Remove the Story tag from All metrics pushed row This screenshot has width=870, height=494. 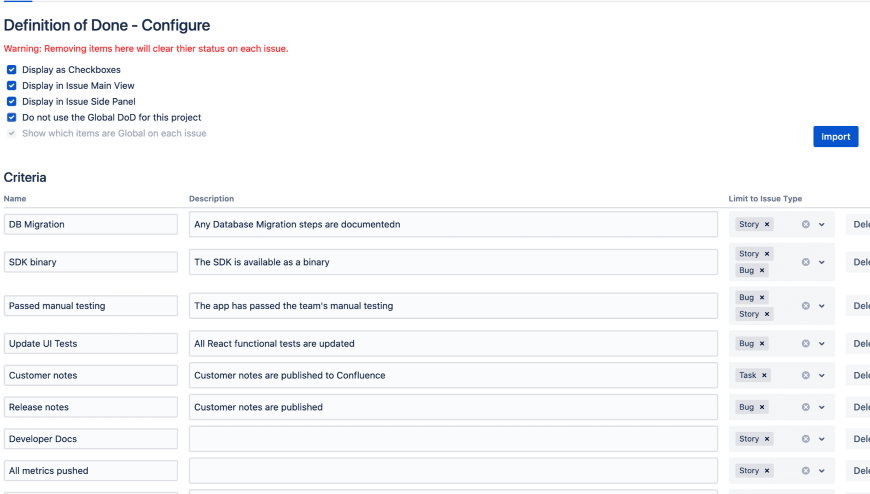click(768, 471)
